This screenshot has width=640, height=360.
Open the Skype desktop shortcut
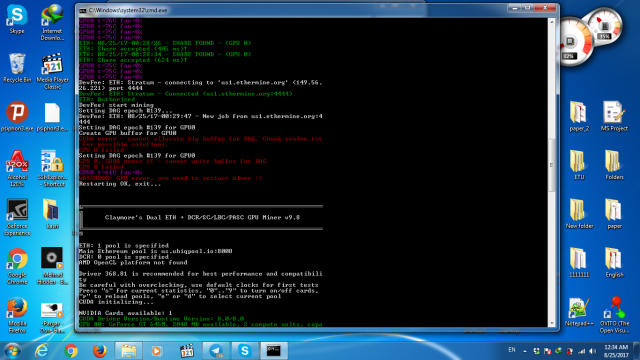coord(17,19)
